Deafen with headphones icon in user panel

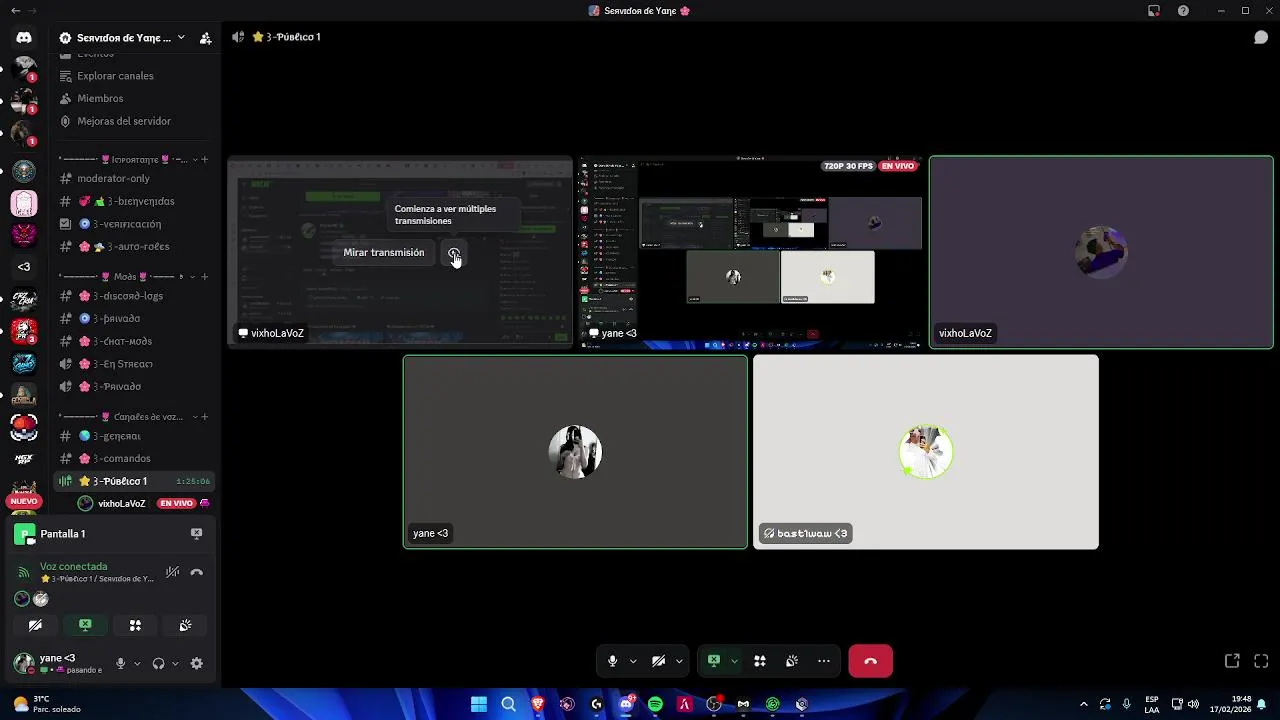coord(158,663)
